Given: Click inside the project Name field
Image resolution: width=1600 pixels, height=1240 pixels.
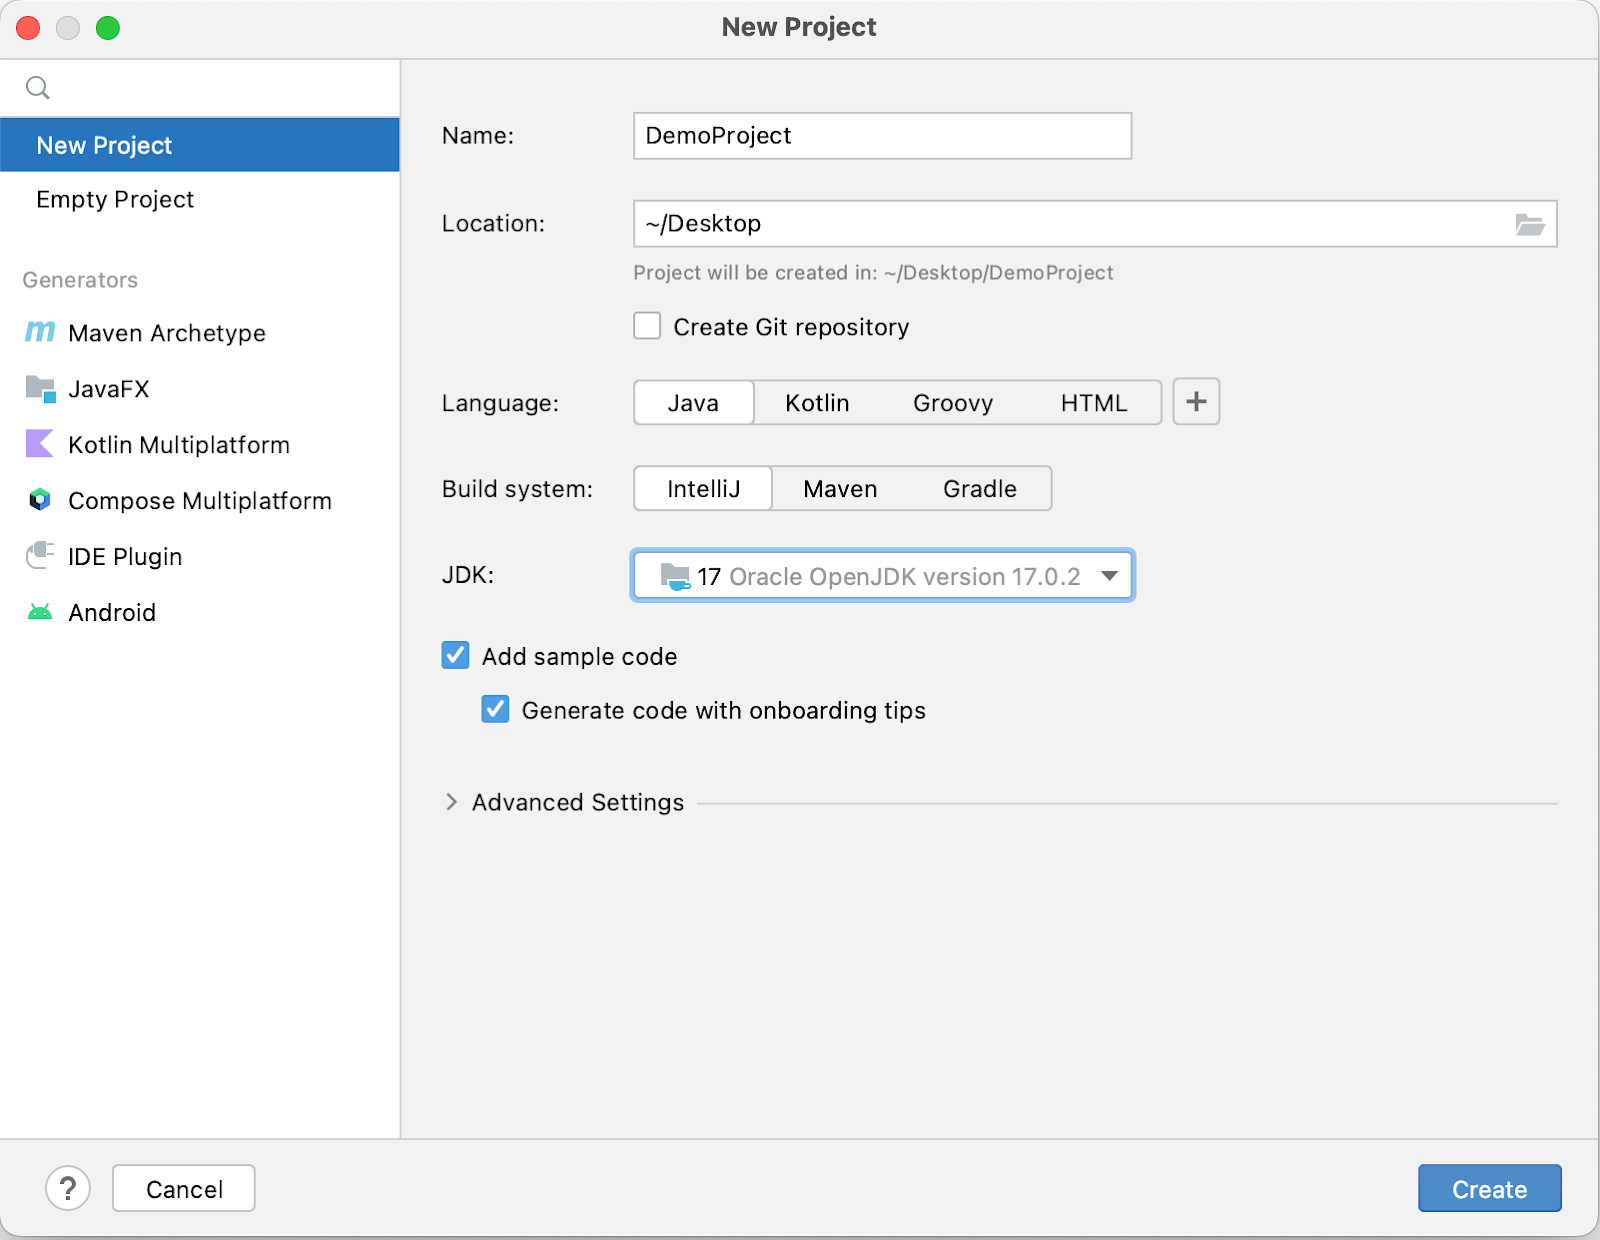Looking at the screenshot, I should tap(880, 135).
